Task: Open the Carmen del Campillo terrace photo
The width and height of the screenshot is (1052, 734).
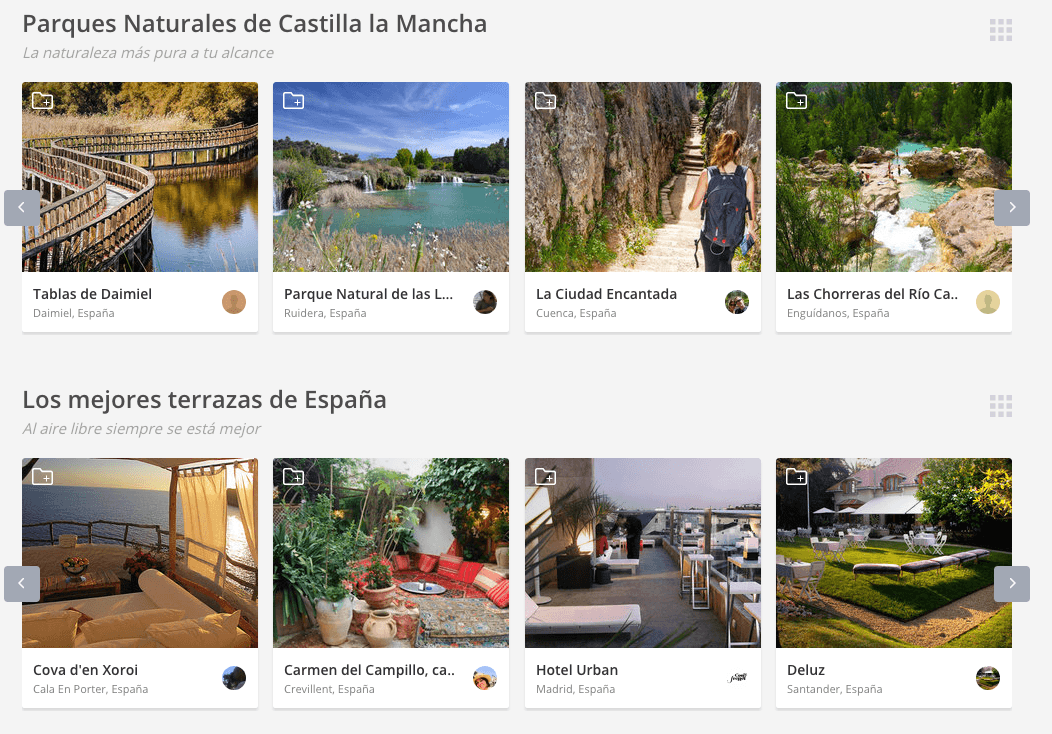Action: (391, 553)
